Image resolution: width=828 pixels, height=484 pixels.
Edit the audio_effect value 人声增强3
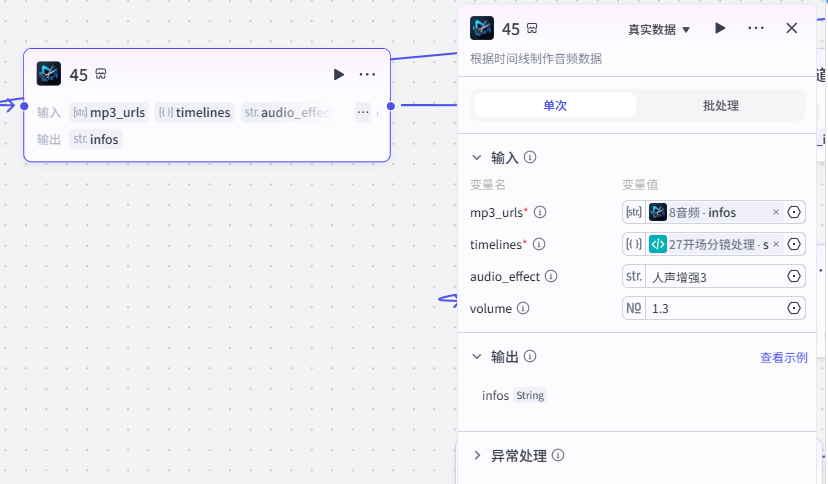(x=715, y=277)
